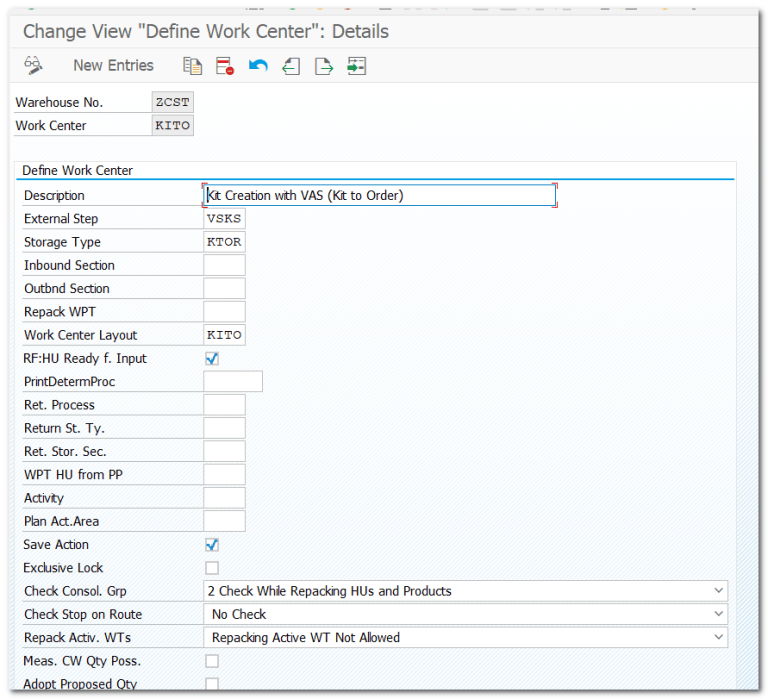Tick the Meas. CW Qty Poss. checkbox

(x=212, y=661)
